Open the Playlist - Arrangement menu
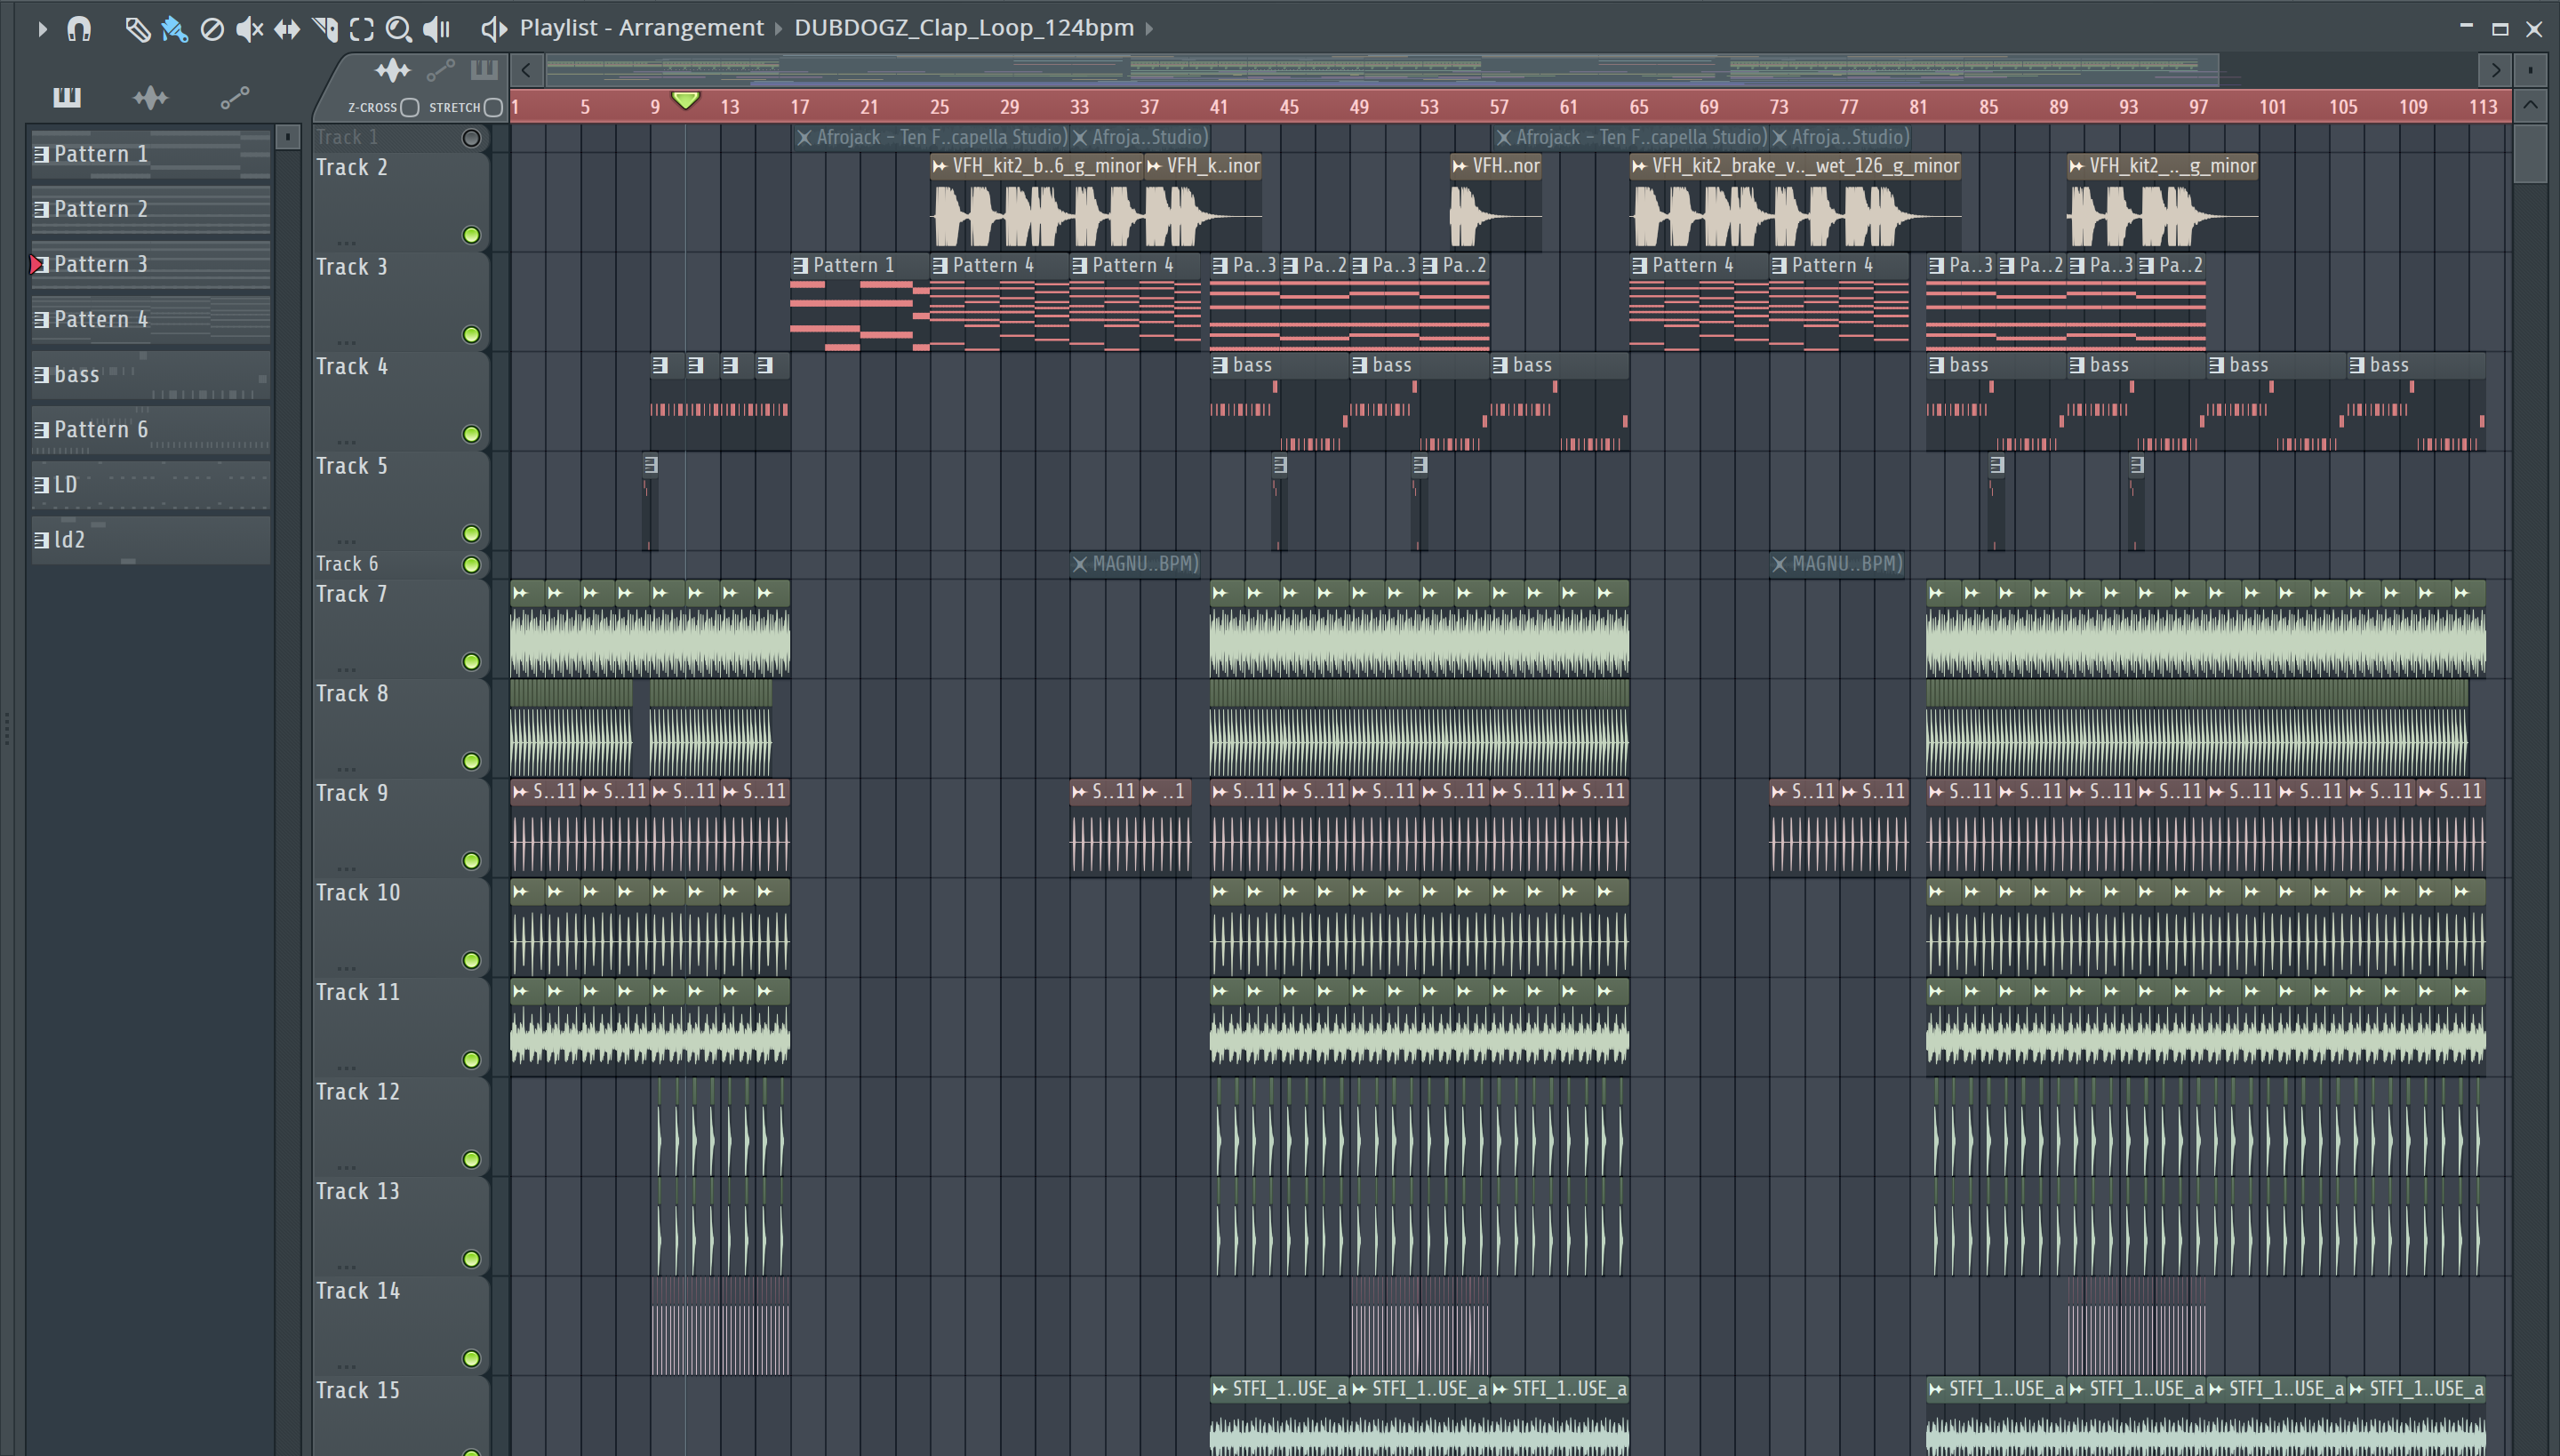 641,28
